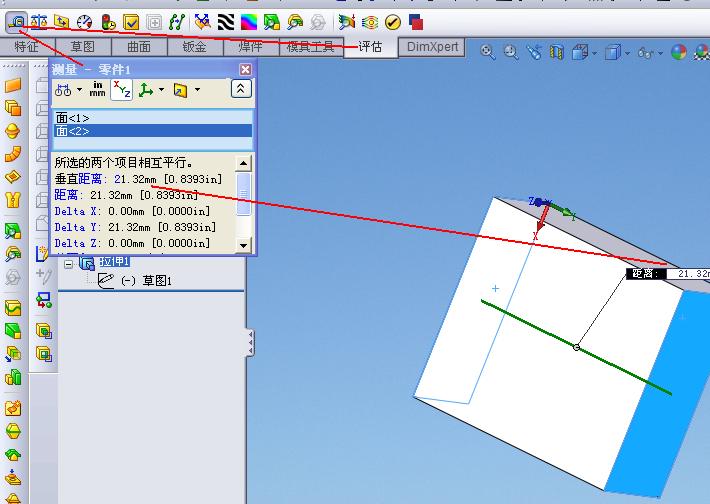This screenshot has height=504, width=710.
Task: Switch to the 草图 tab
Action: 83,47
